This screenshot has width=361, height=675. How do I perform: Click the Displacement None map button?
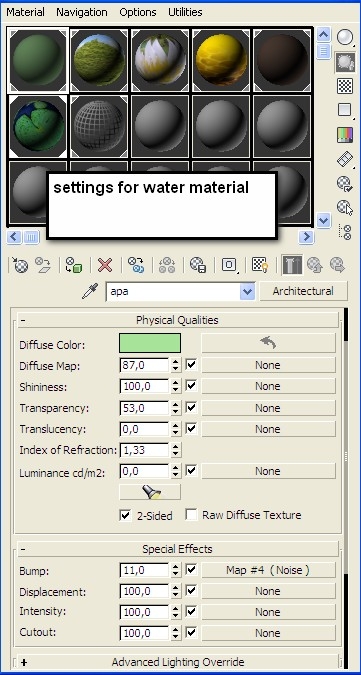(268, 591)
